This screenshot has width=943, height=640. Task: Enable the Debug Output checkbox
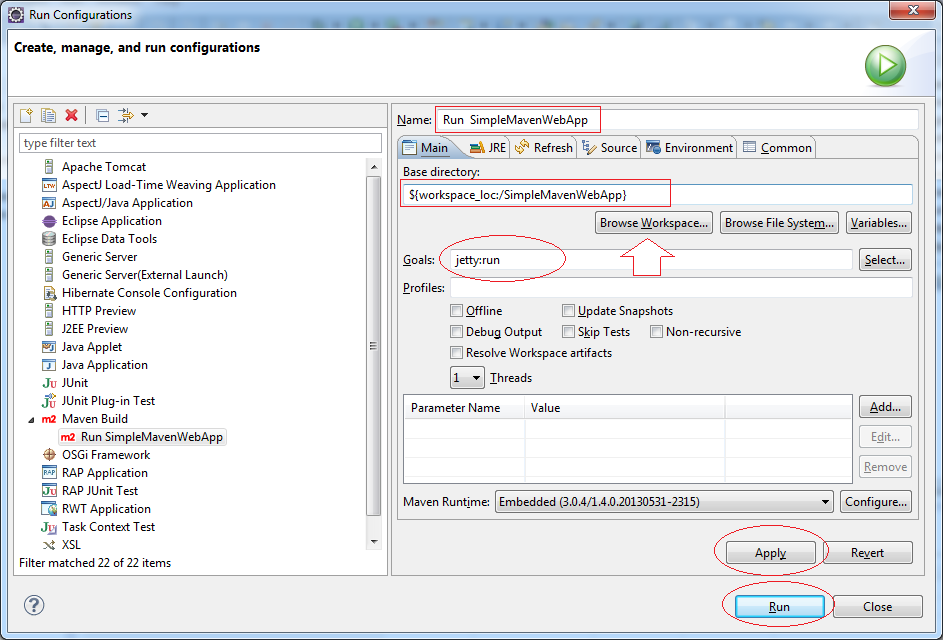pyautogui.click(x=456, y=332)
